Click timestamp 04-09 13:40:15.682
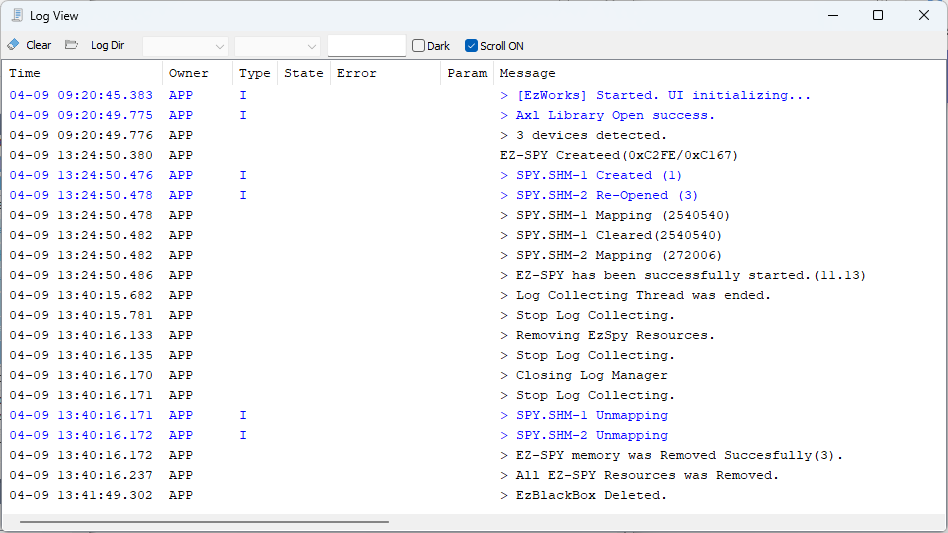Screen dimensions: 948x533 coord(81,295)
